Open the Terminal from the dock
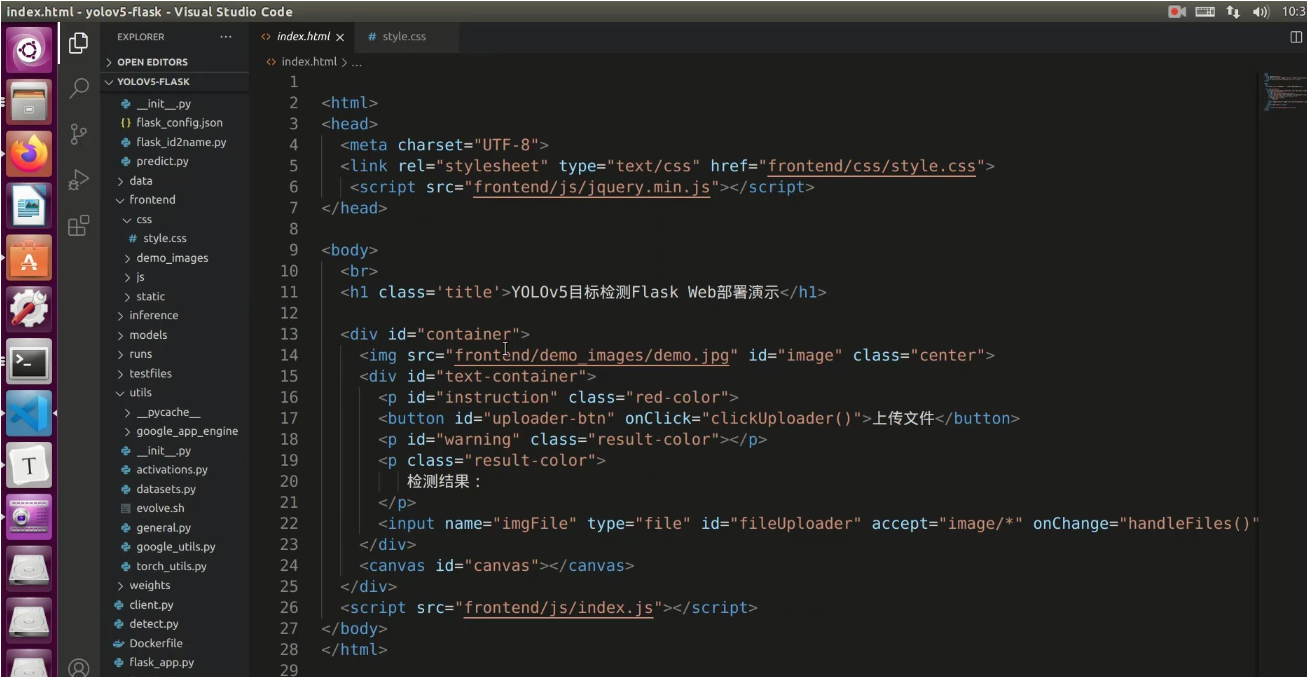The height and width of the screenshot is (677, 1307). [x=29, y=362]
